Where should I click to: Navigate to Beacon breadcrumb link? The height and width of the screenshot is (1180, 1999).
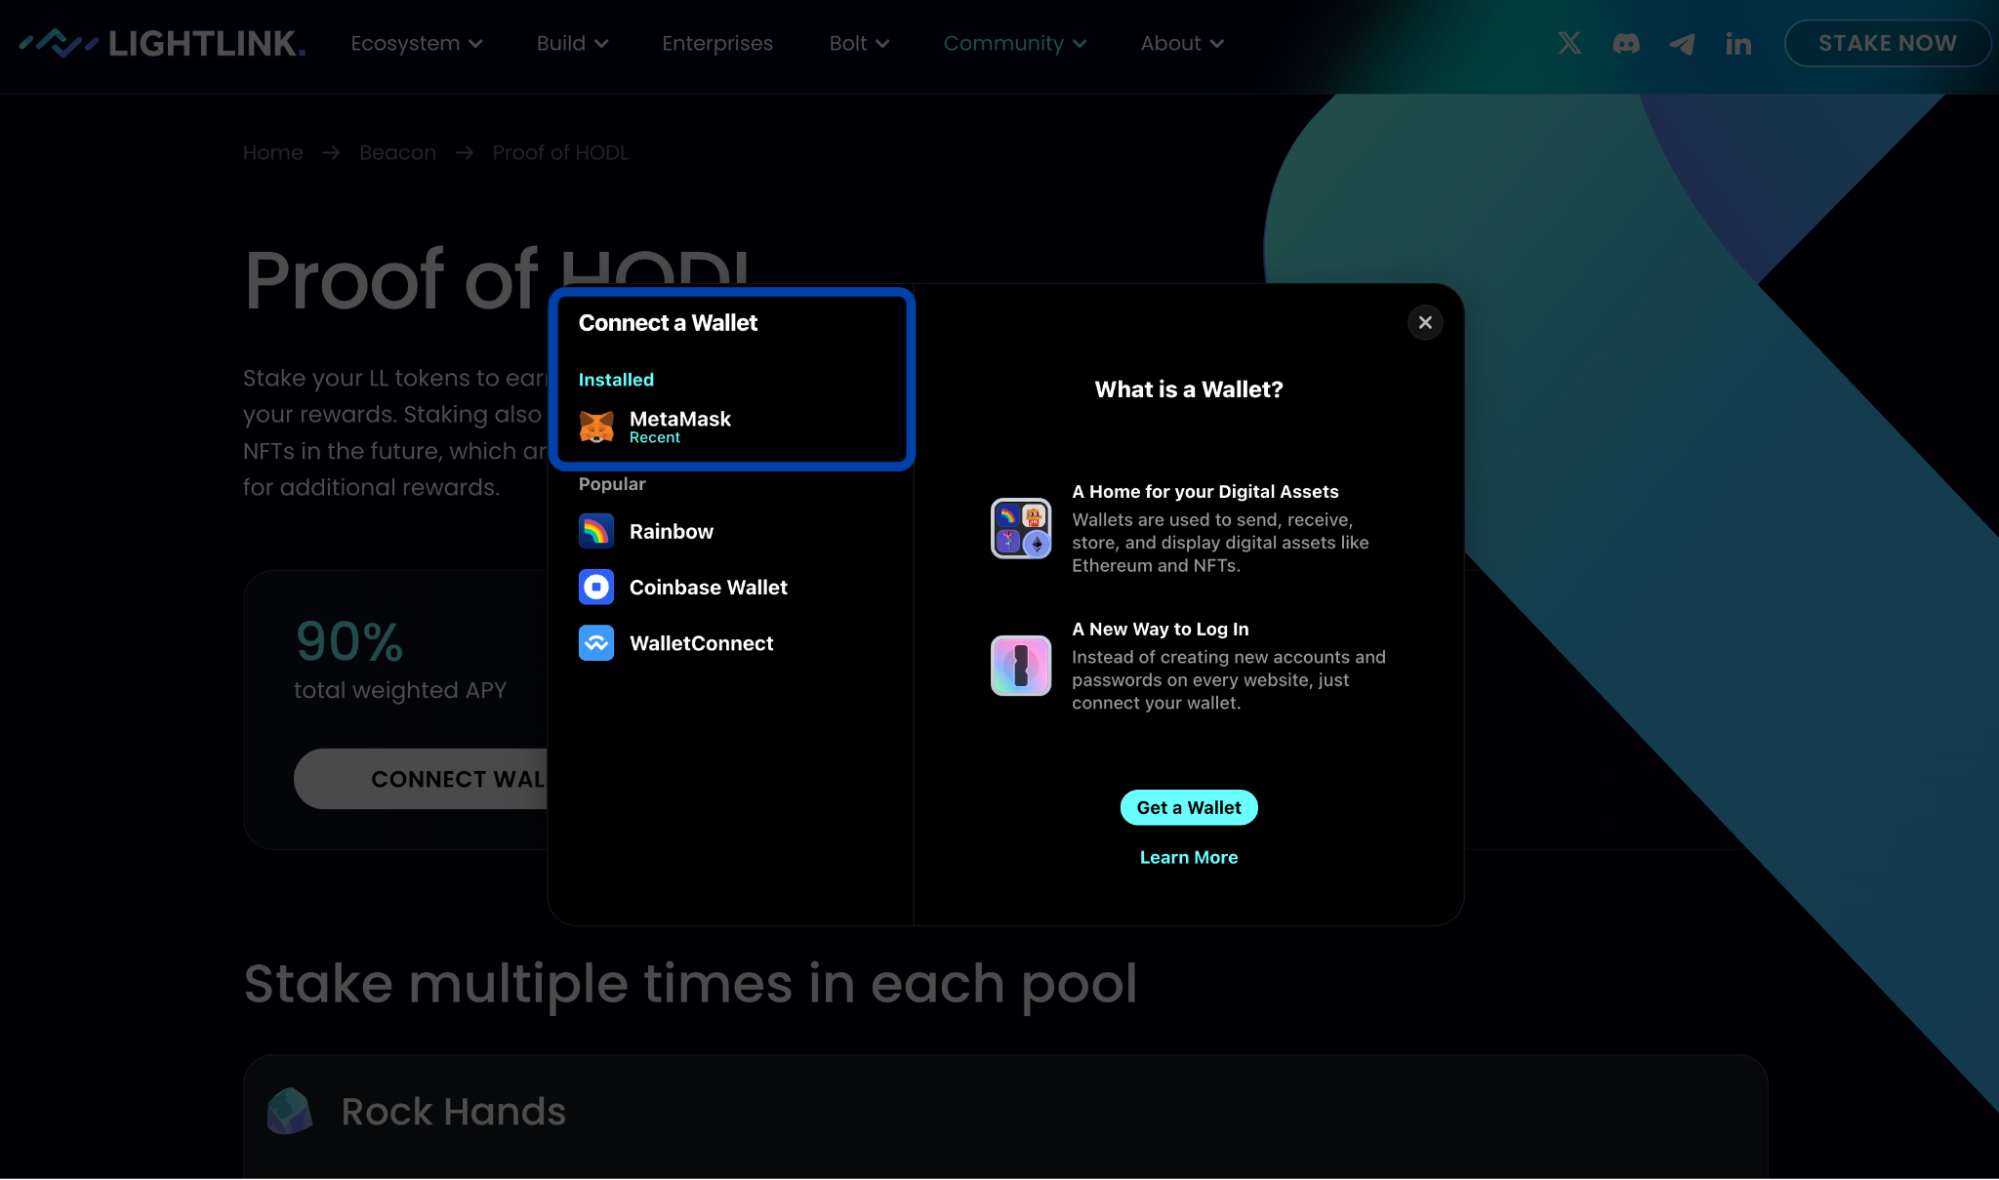[x=397, y=152]
